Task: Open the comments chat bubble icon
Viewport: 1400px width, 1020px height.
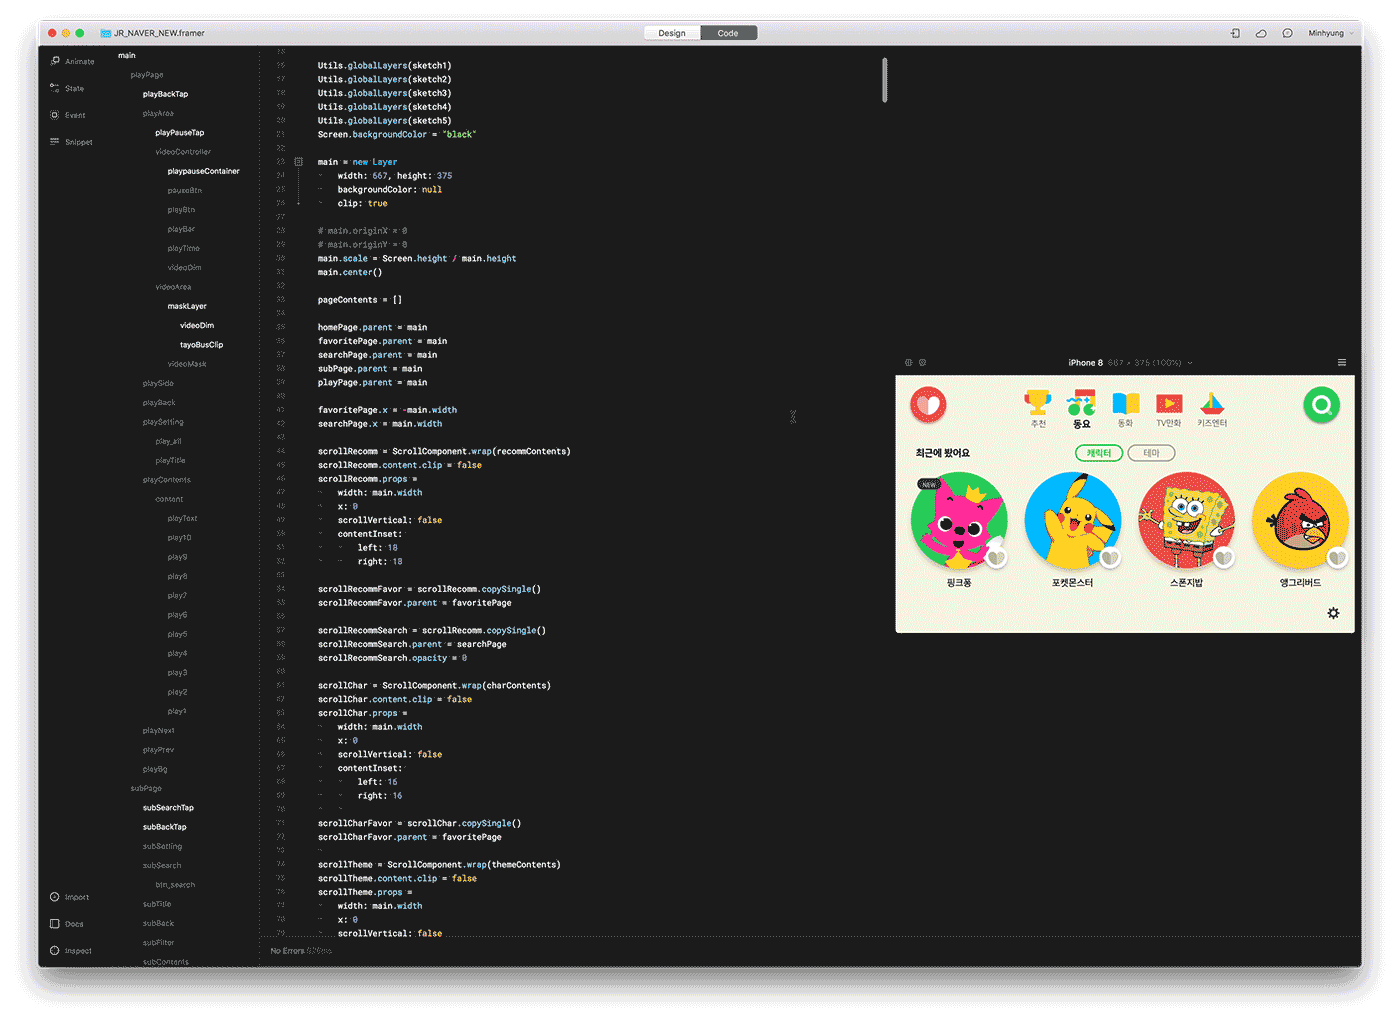Action: [x=1287, y=33]
